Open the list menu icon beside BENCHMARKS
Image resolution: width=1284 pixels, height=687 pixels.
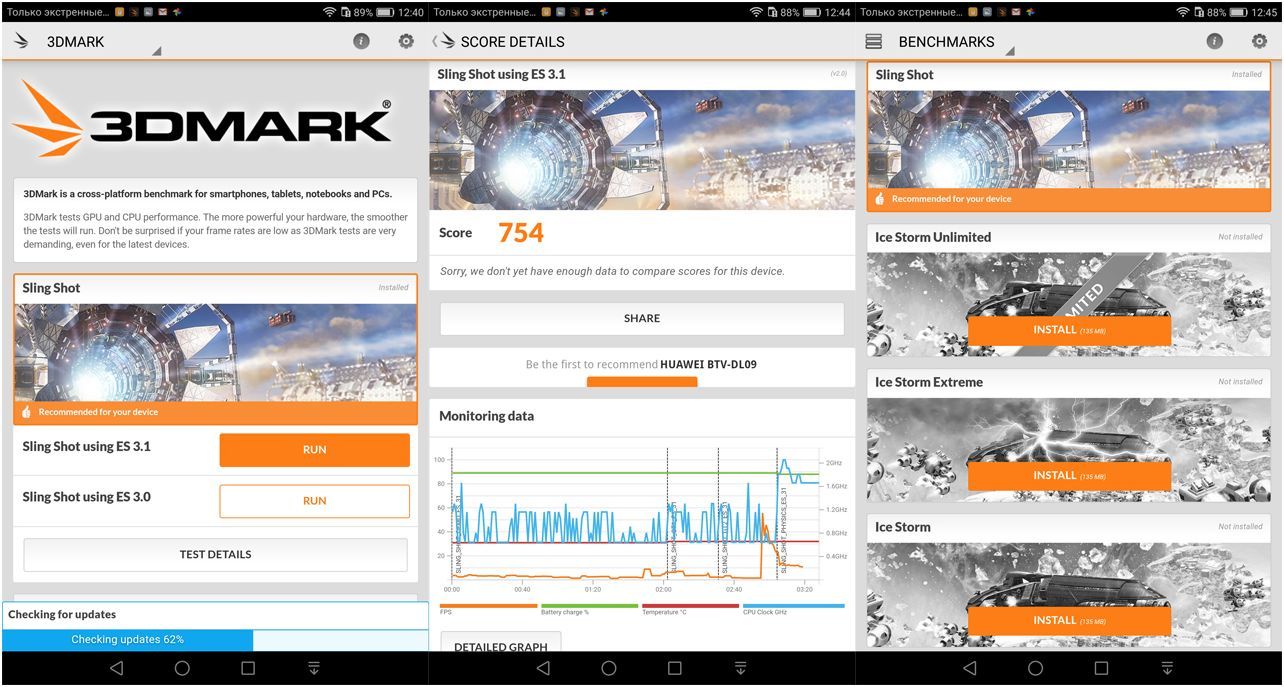[x=874, y=42]
